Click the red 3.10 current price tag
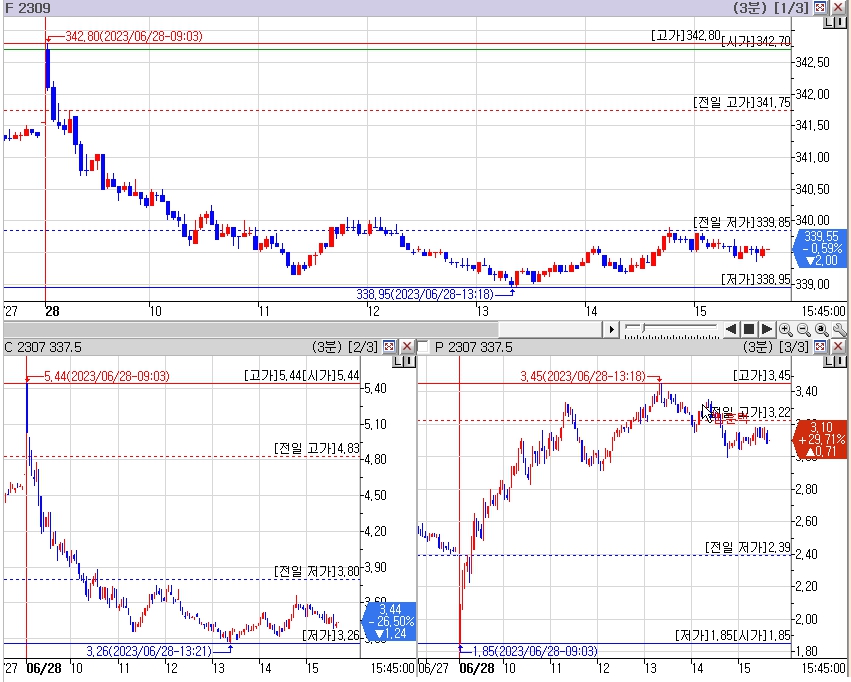 click(x=821, y=439)
